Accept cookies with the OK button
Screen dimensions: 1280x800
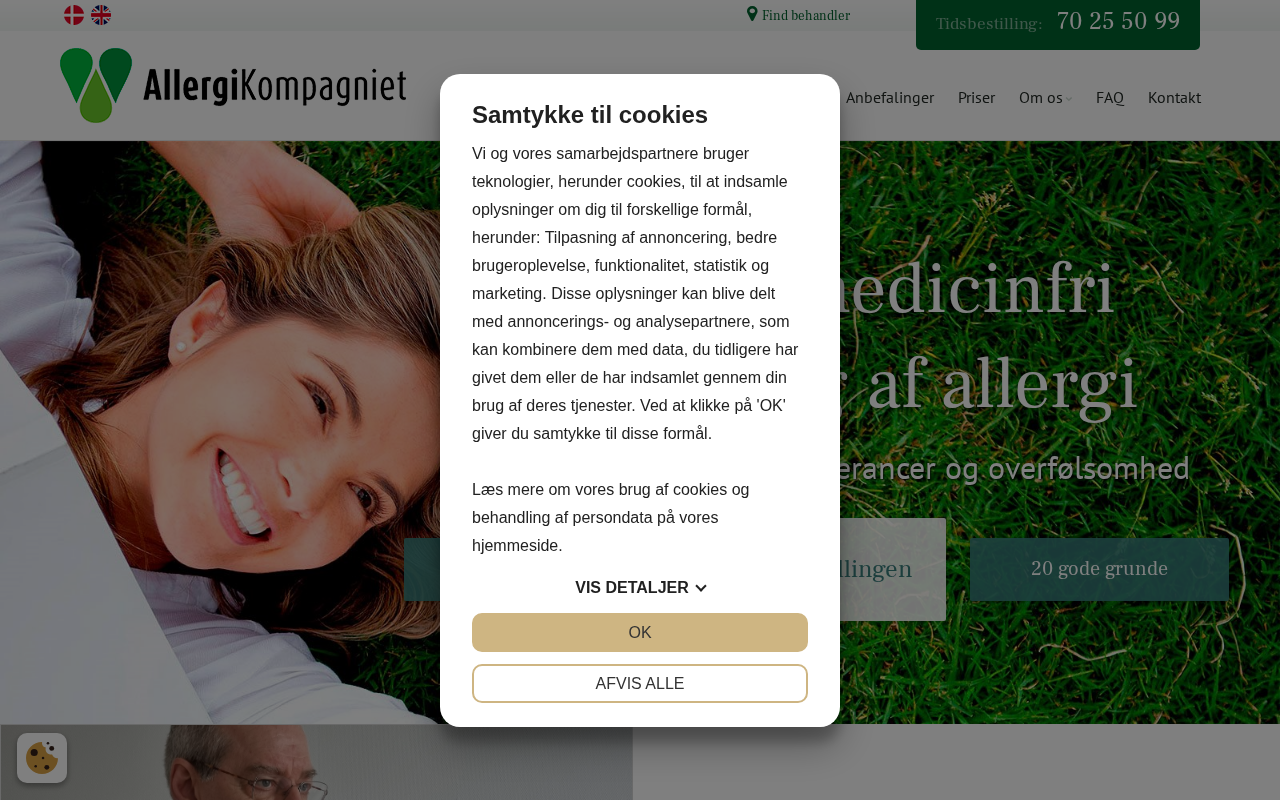[x=640, y=632]
